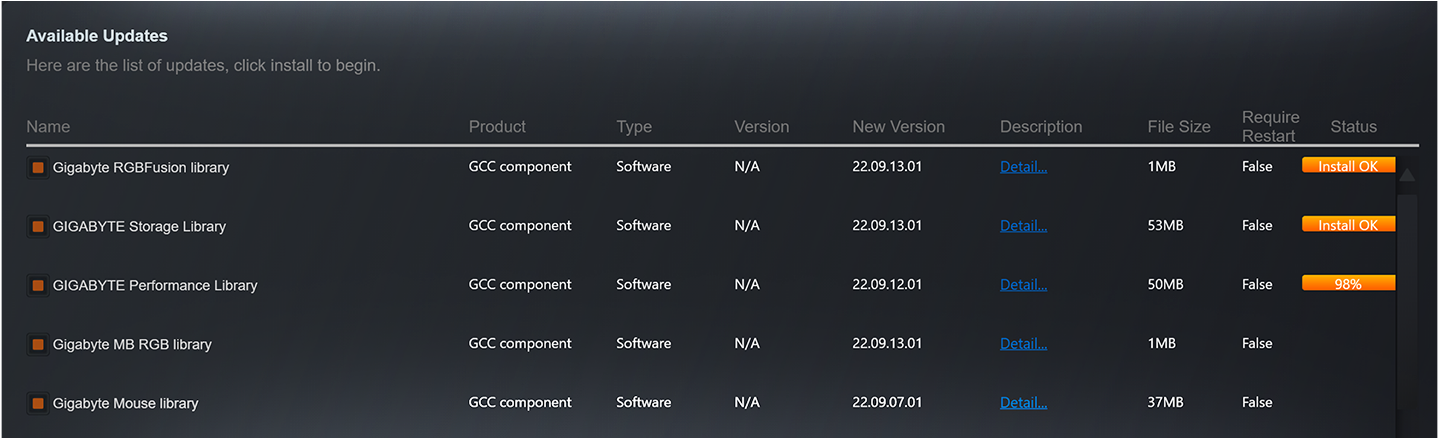The height and width of the screenshot is (439, 1439).
Task: Open Detail link for GIGABYTE Performance Library
Action: [1023, 285]
